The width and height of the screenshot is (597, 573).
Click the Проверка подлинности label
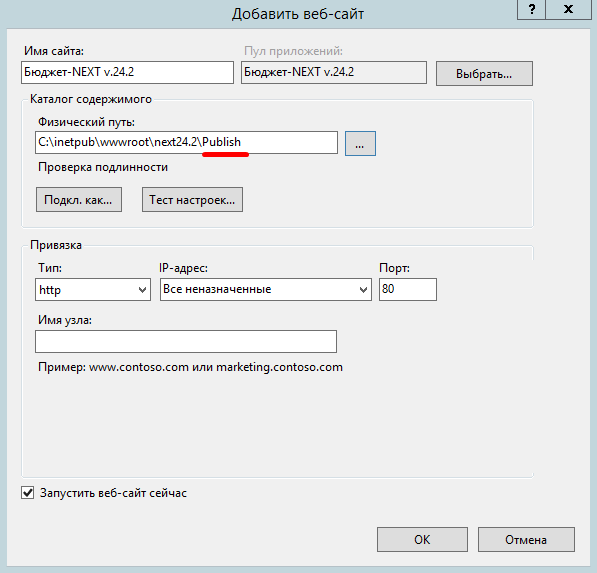(103, 167)
